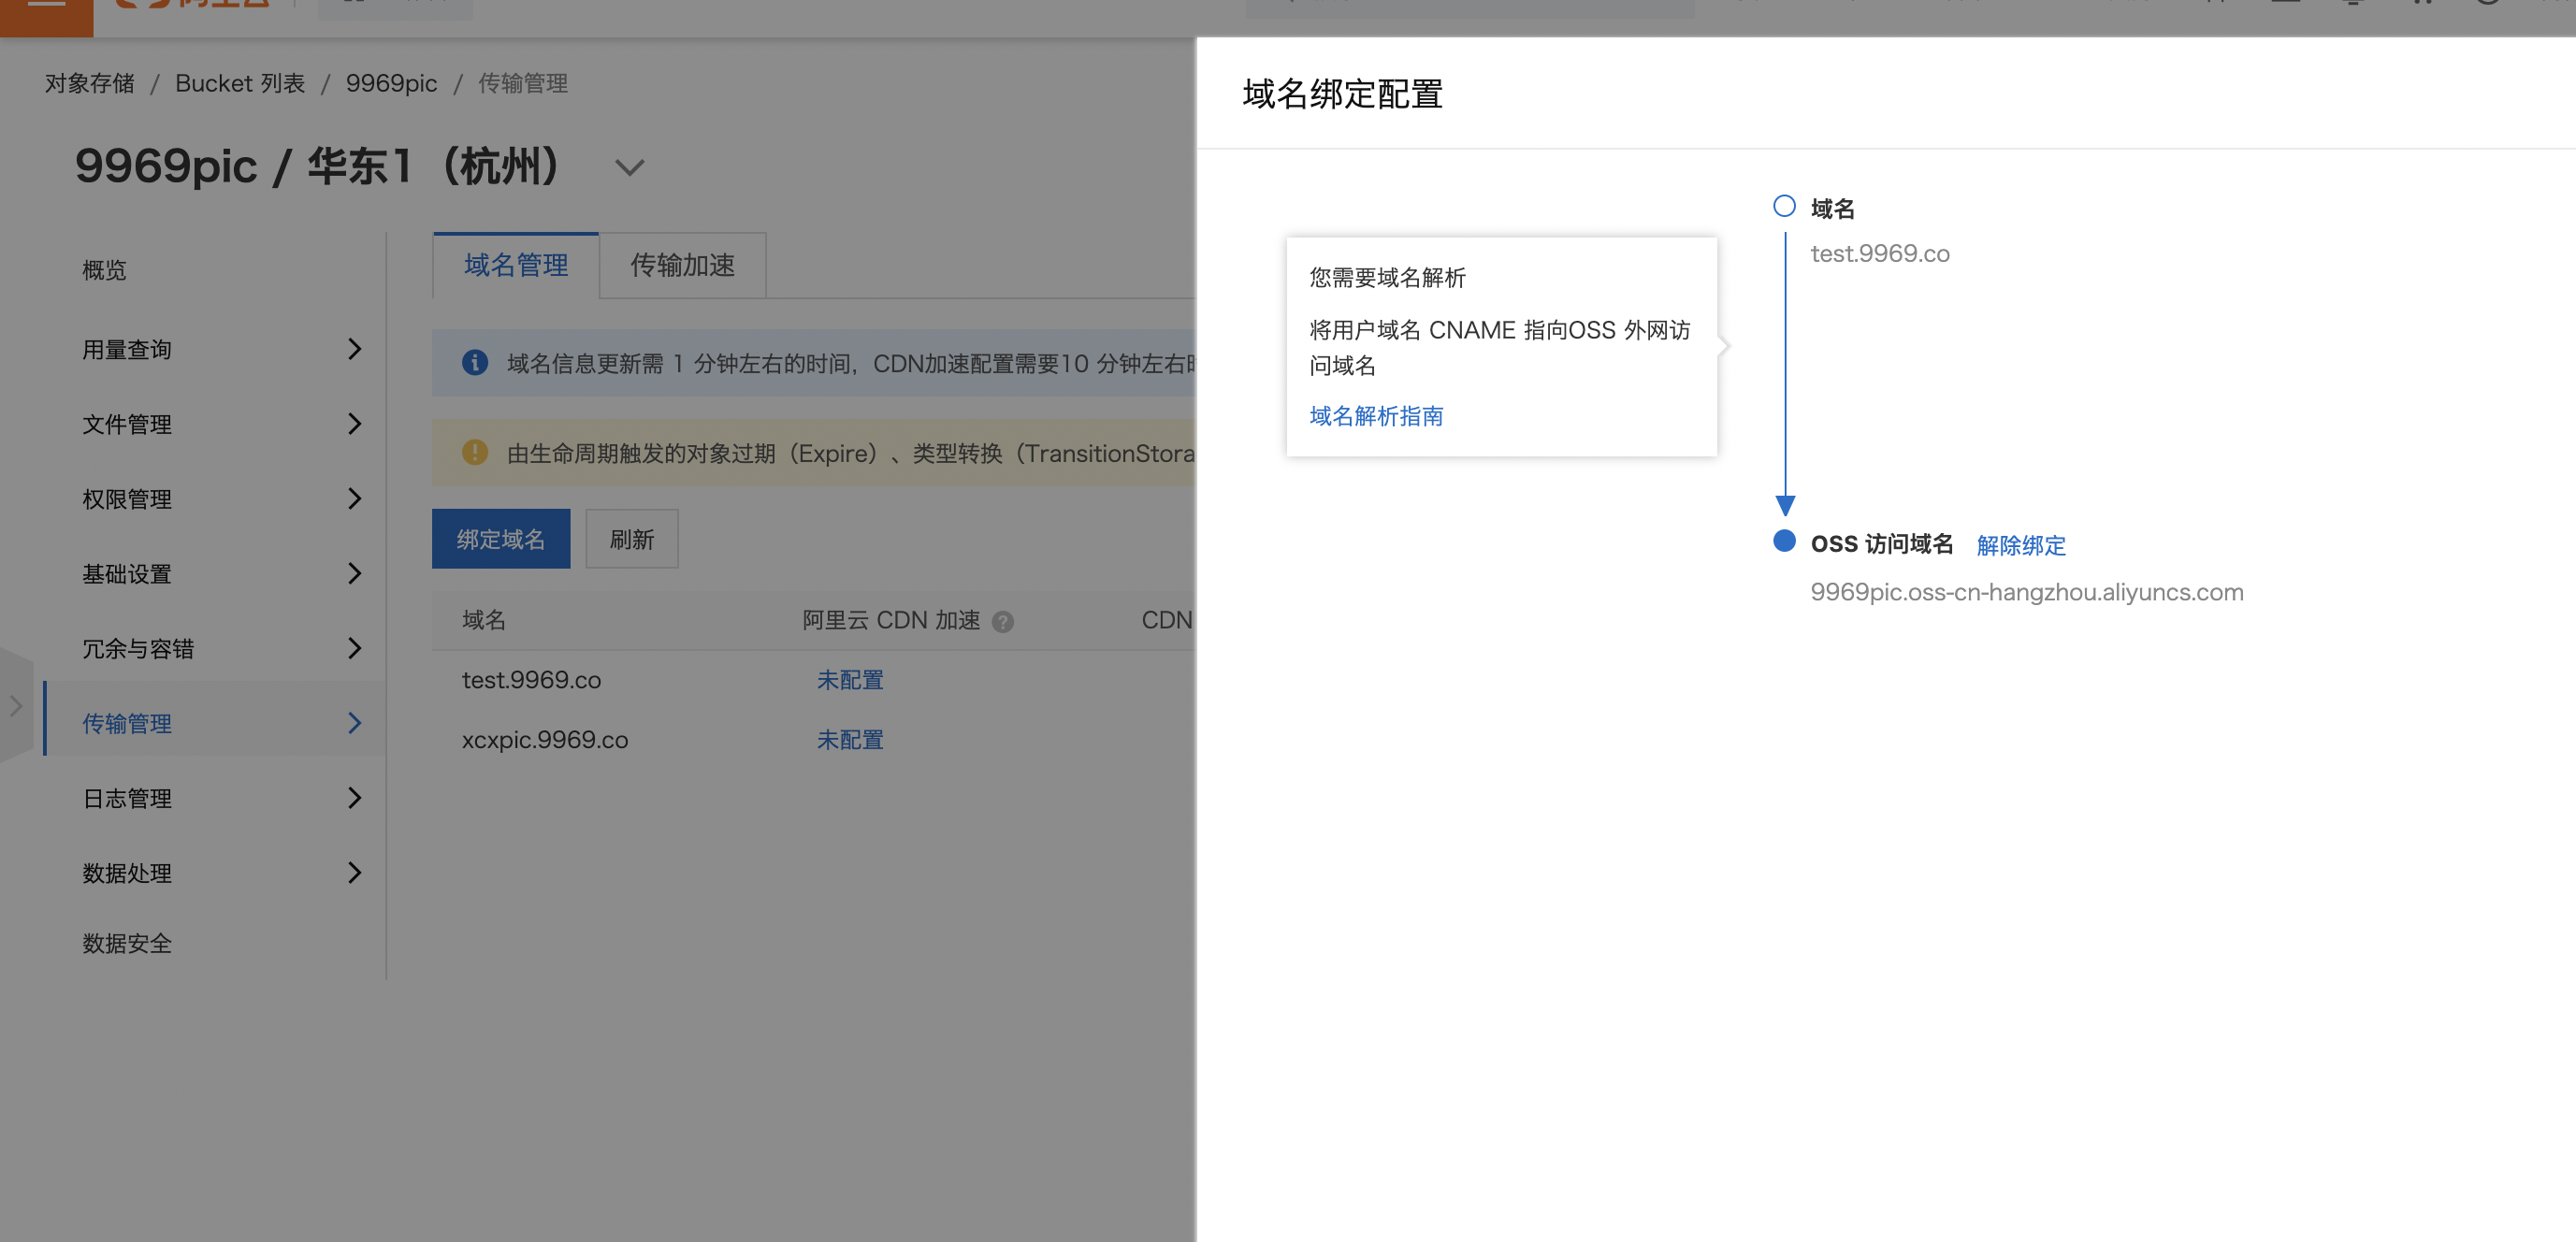Select 传输管理 sidebar item
The image size is (2576, 1242).
click(215, 719)
